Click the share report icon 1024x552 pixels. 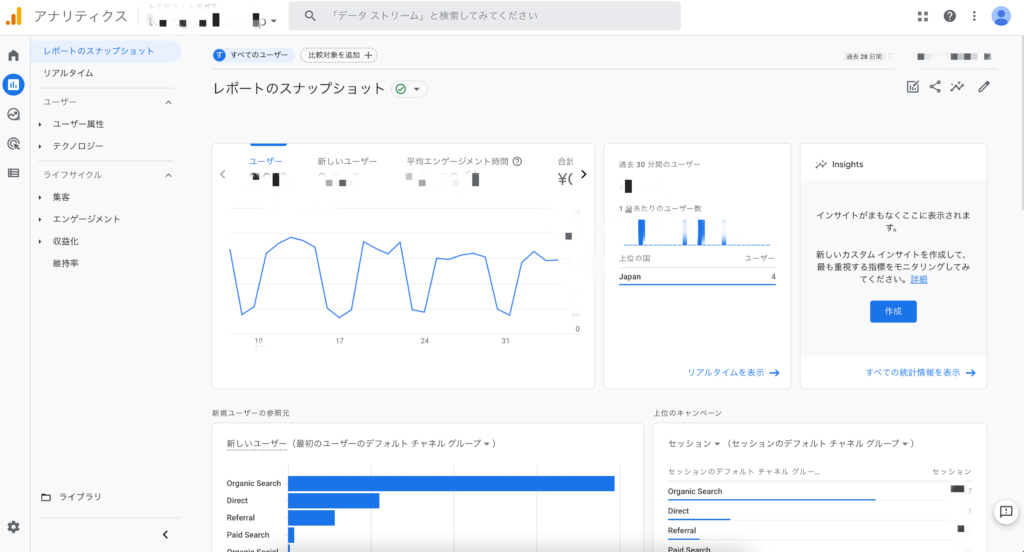935,86
